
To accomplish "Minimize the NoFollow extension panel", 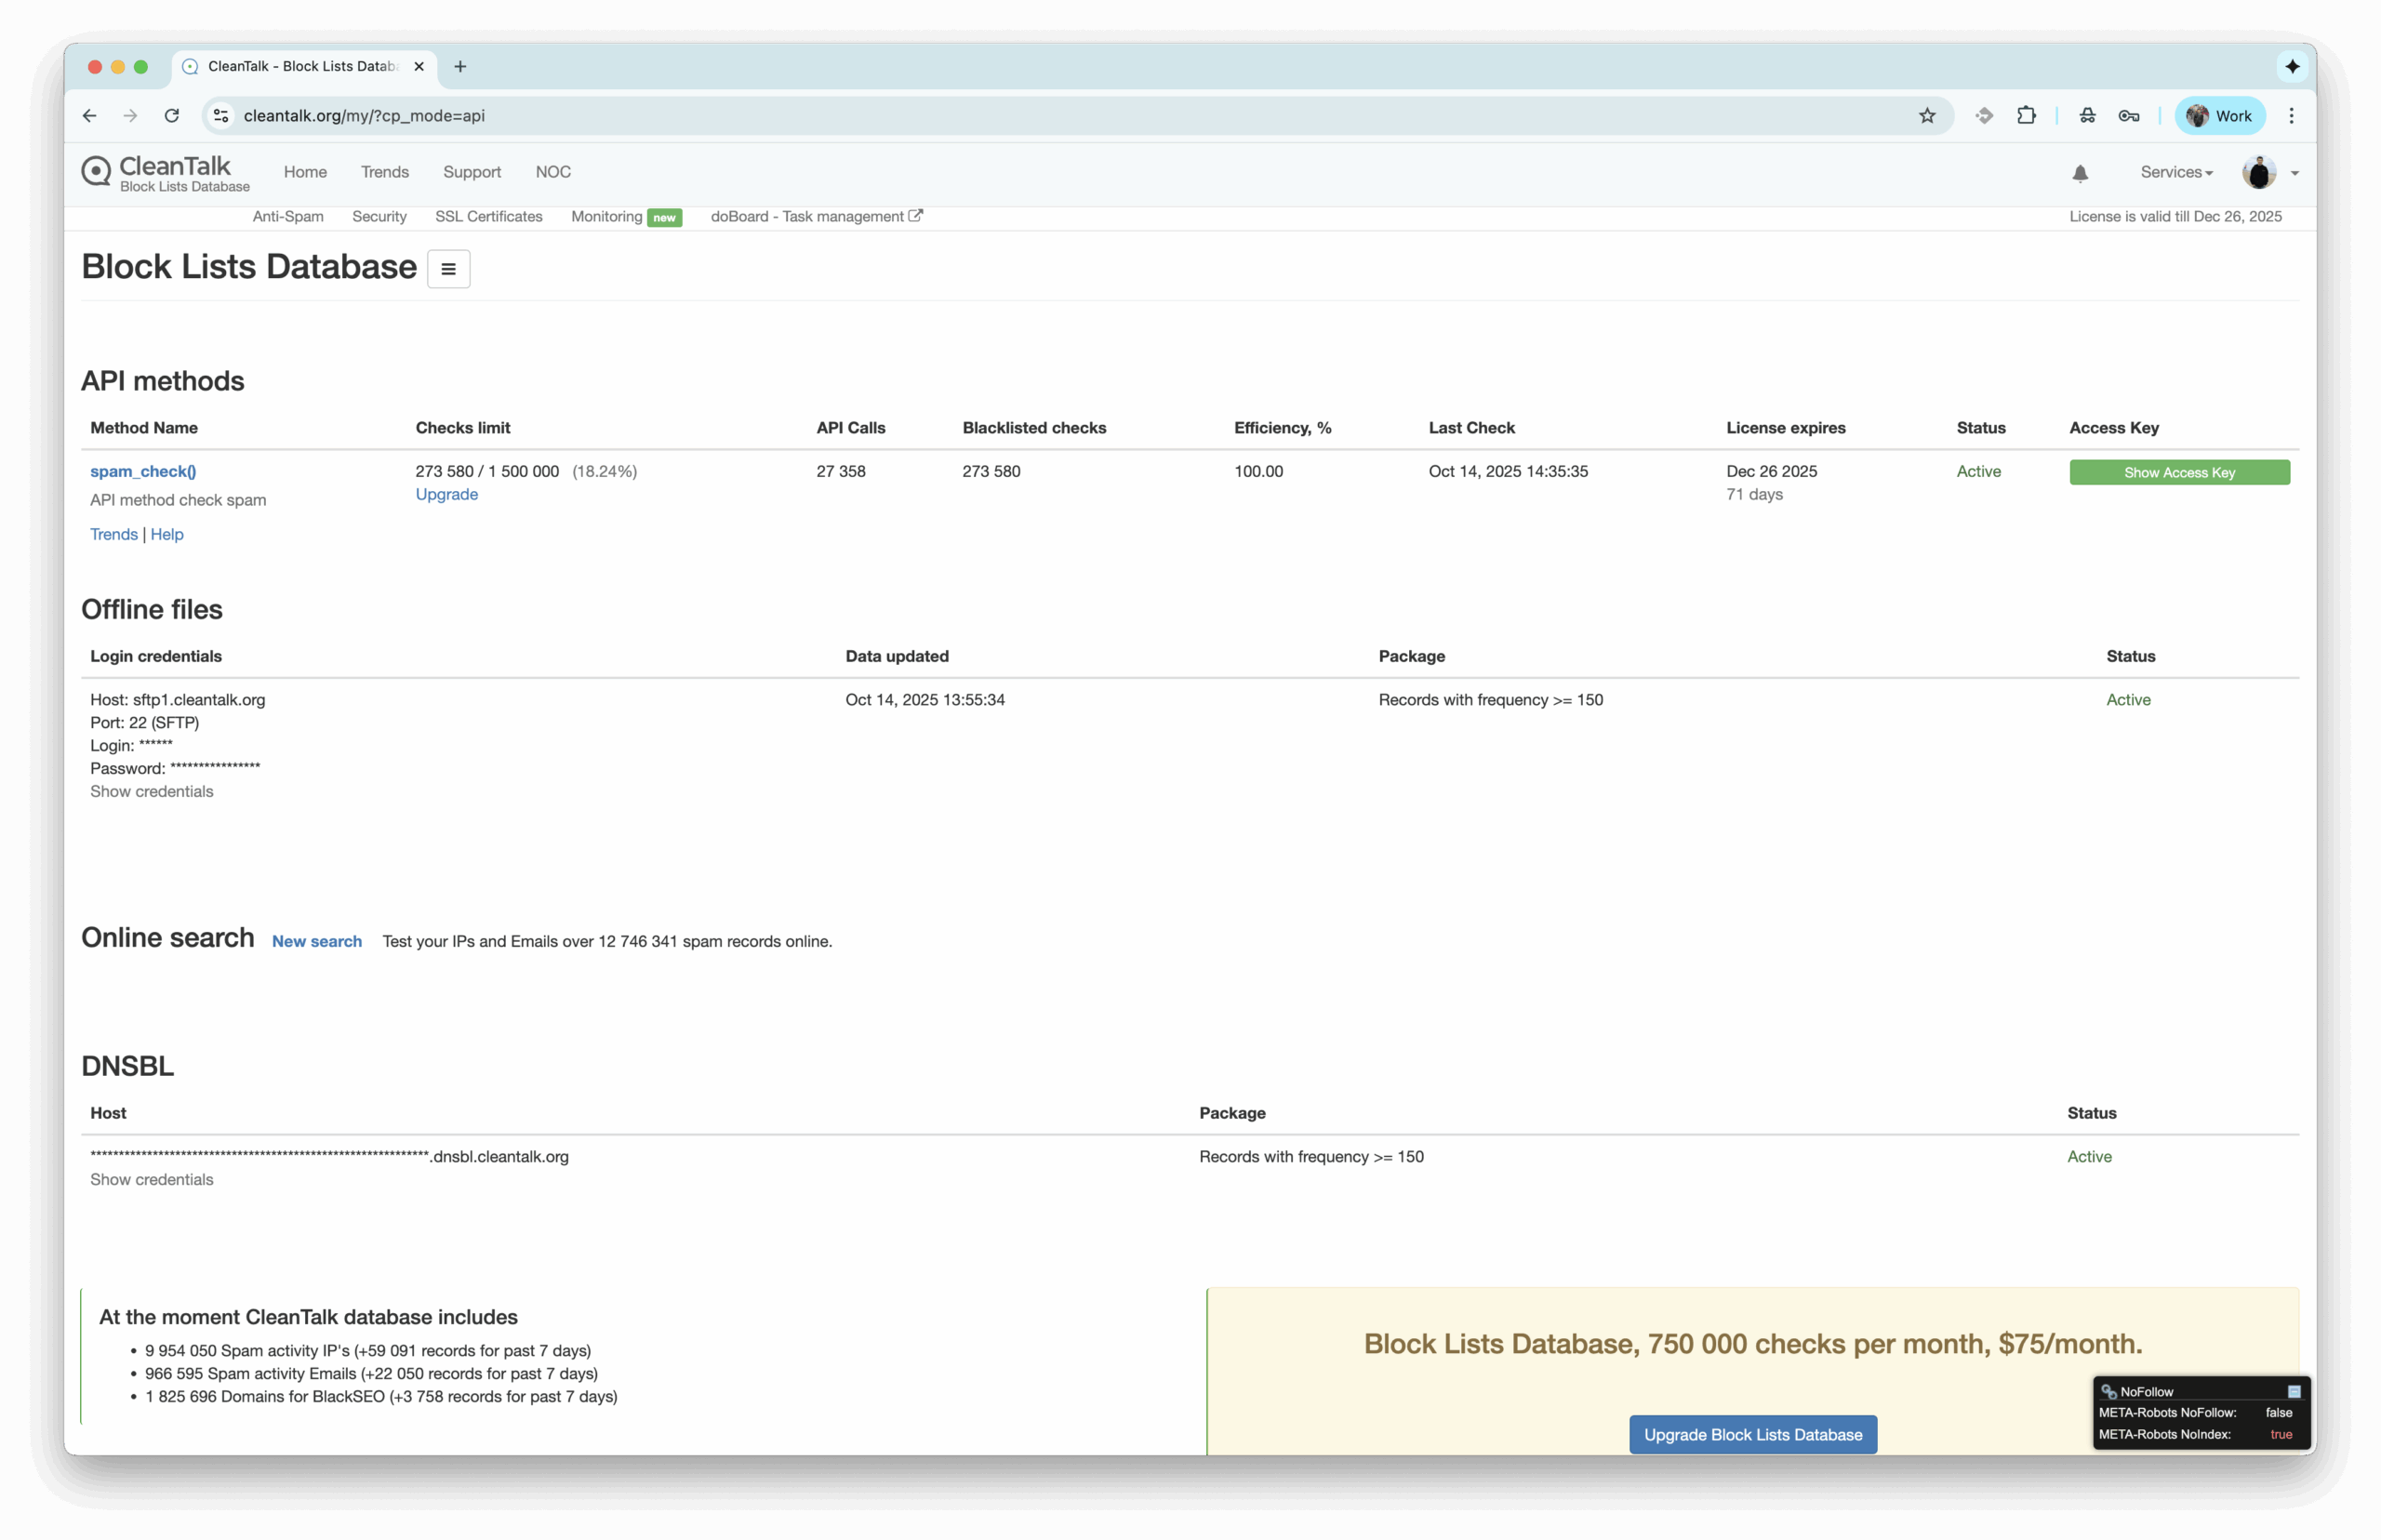I will (x=2294, y=1392).
